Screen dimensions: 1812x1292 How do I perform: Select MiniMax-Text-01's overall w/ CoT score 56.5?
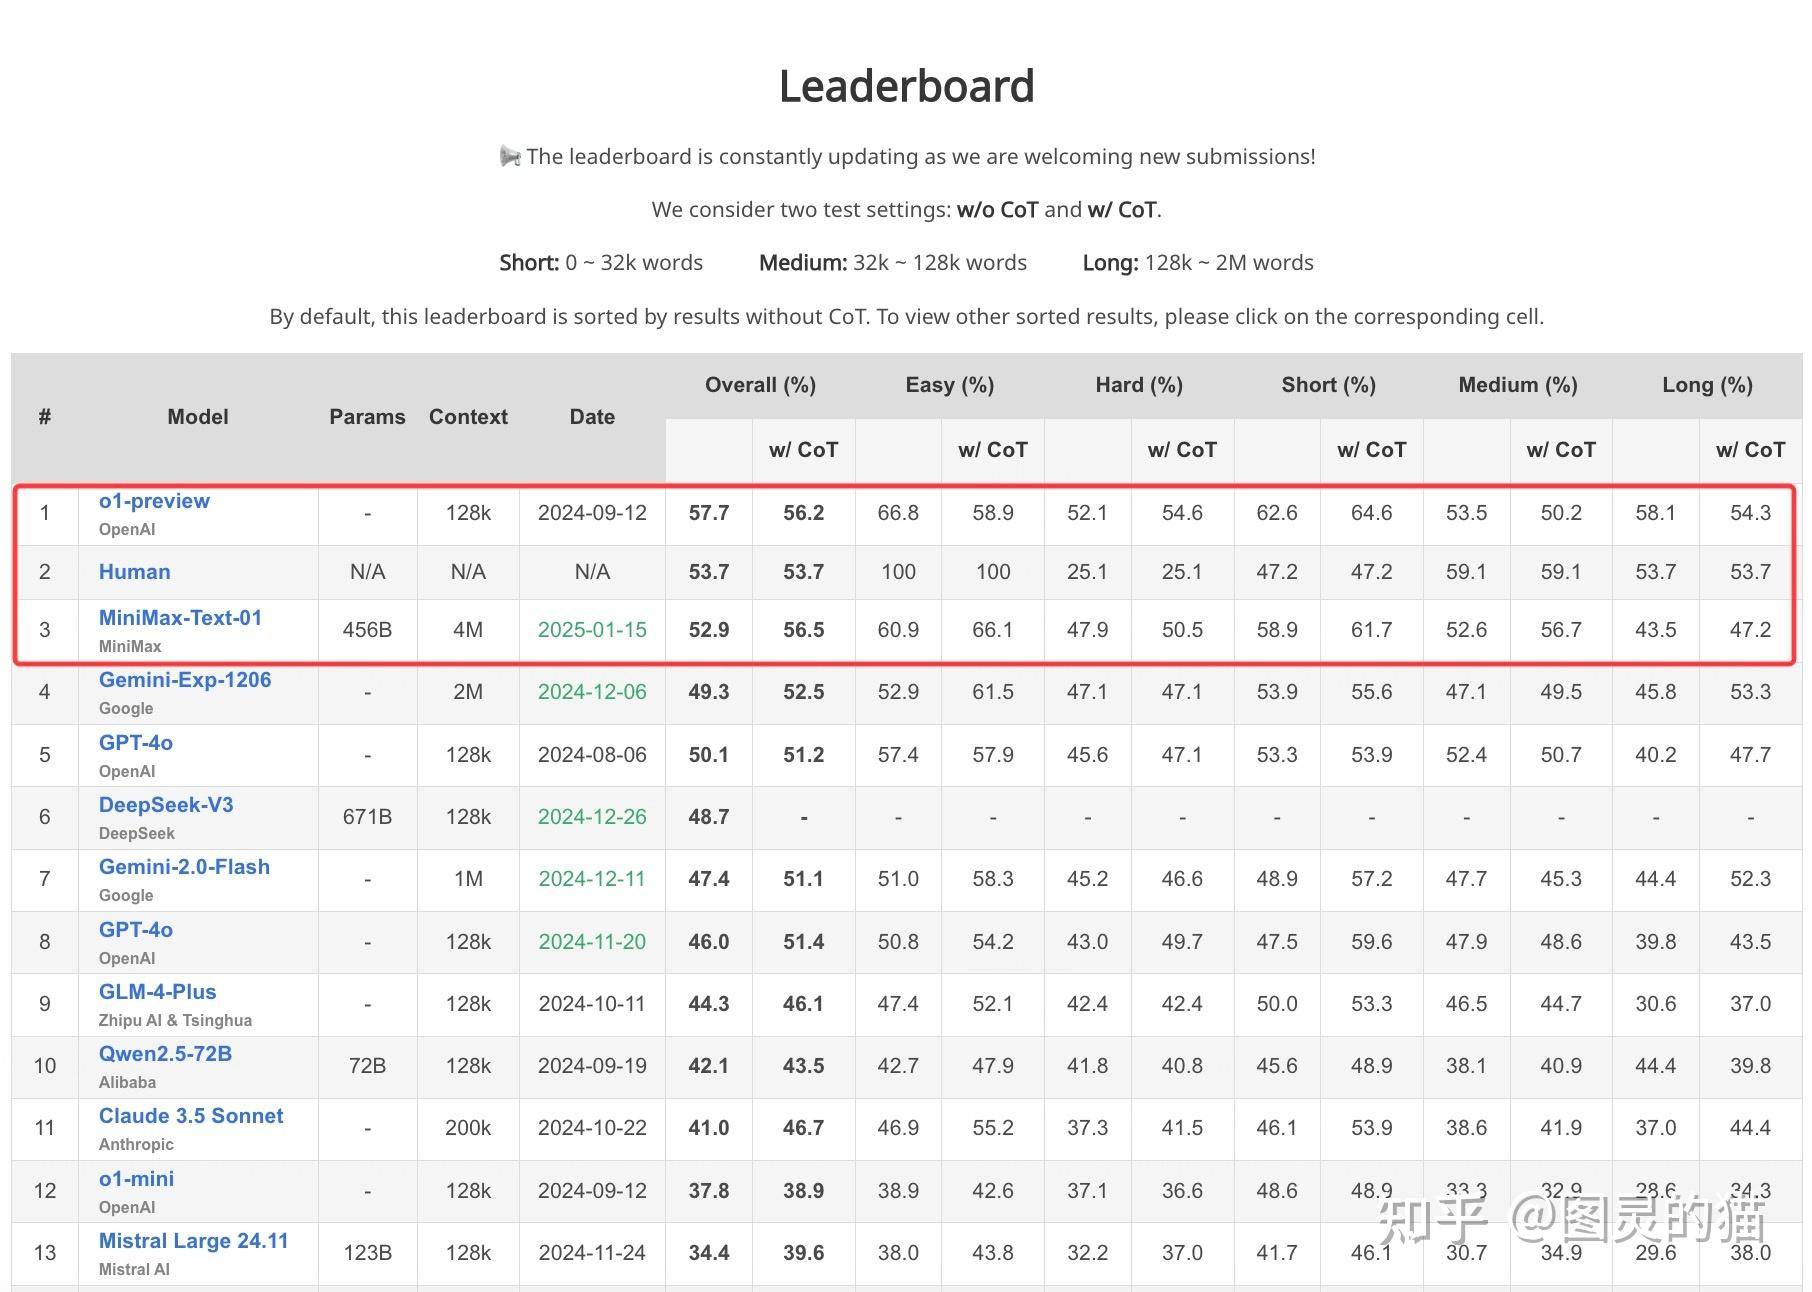tap(803, 630)
